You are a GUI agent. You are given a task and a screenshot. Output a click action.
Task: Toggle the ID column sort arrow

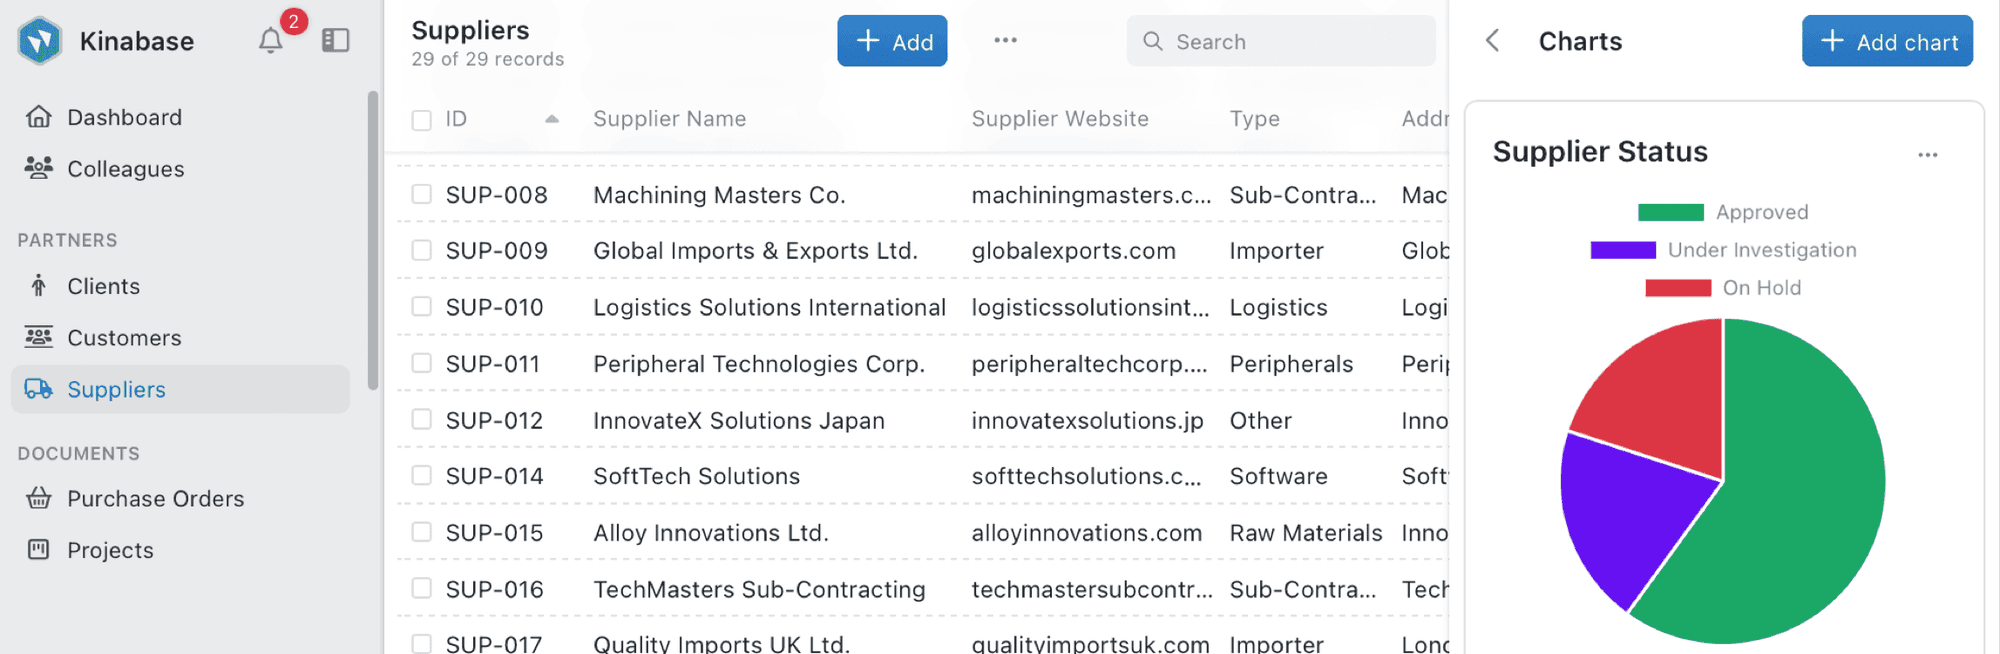coord(551,119)
